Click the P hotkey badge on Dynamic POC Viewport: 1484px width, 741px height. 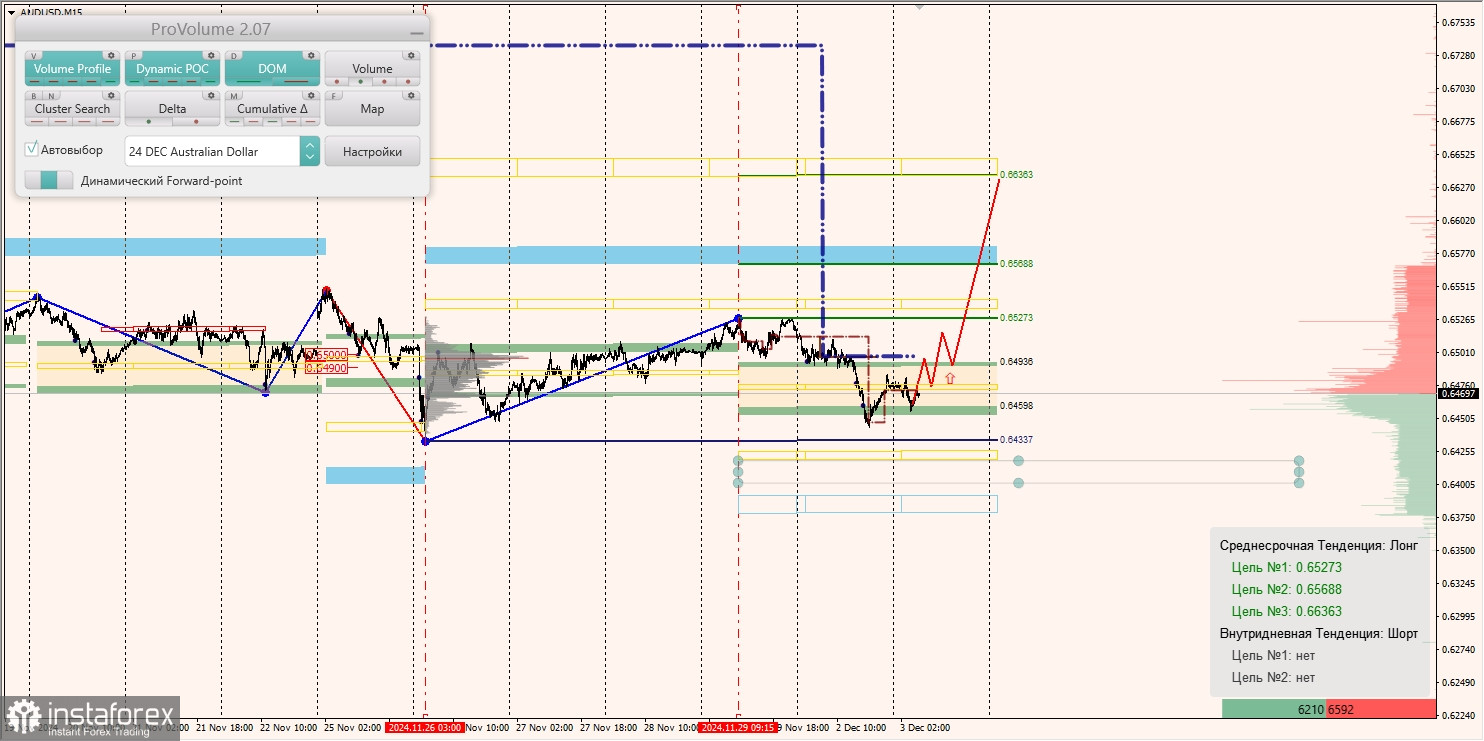coord(134,56)
